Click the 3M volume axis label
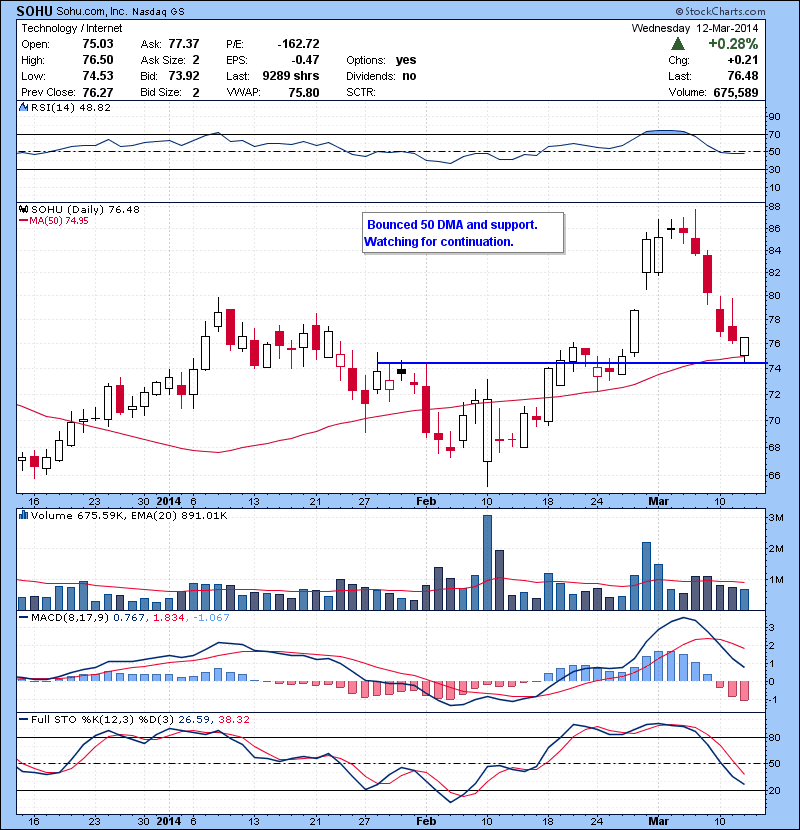Viewport: 800px width, 830px height. tap(776, 518)
